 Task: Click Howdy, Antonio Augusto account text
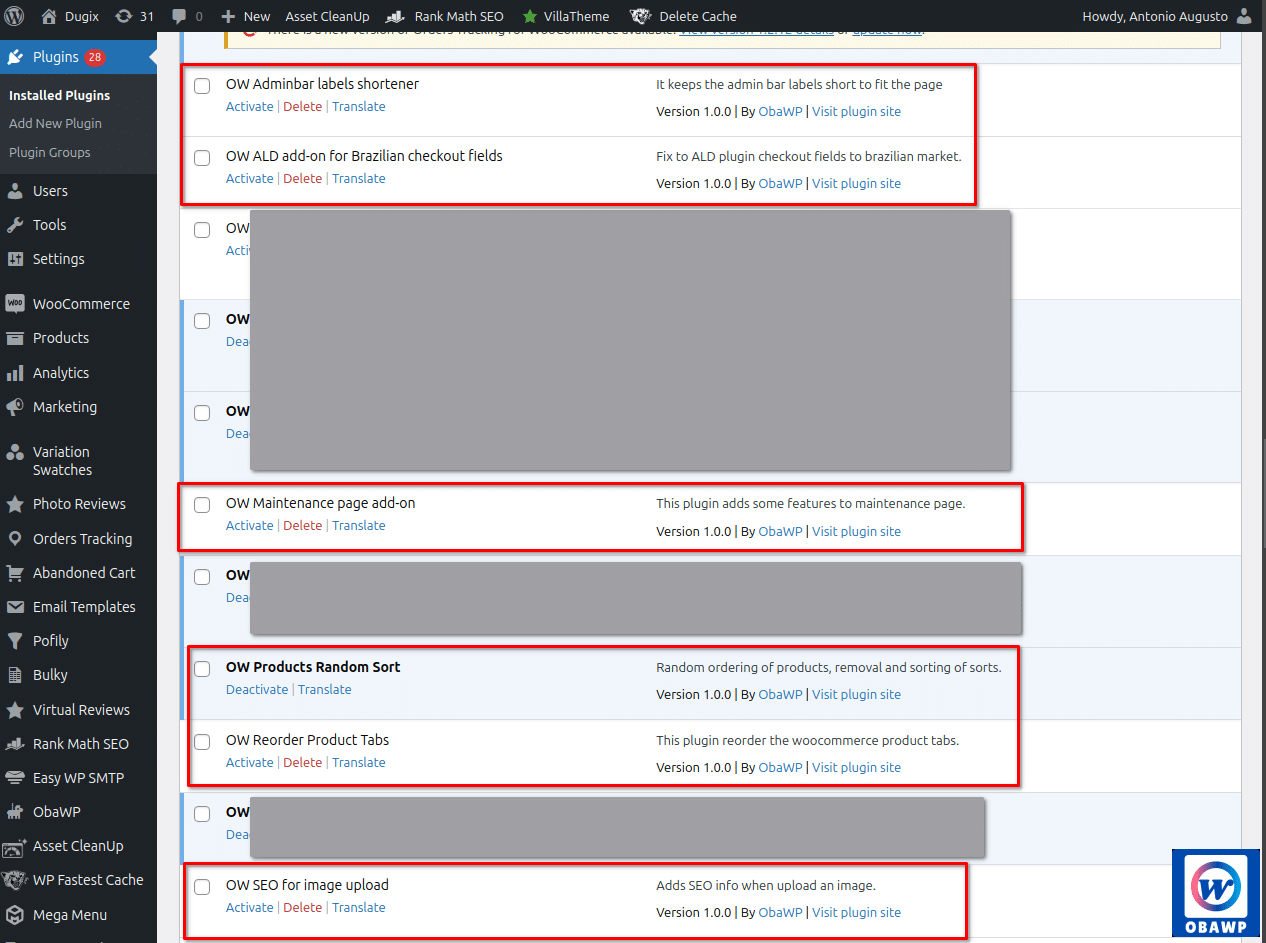(x=1155, y=16)
